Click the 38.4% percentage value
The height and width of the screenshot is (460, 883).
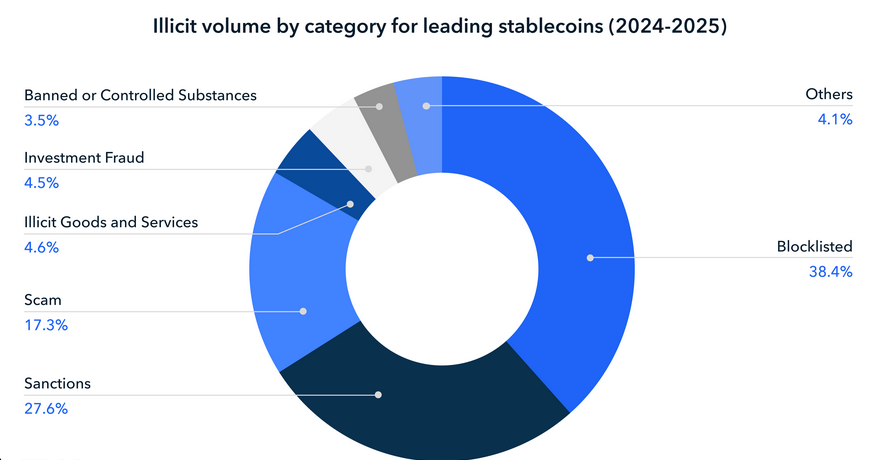coord(830,271)
